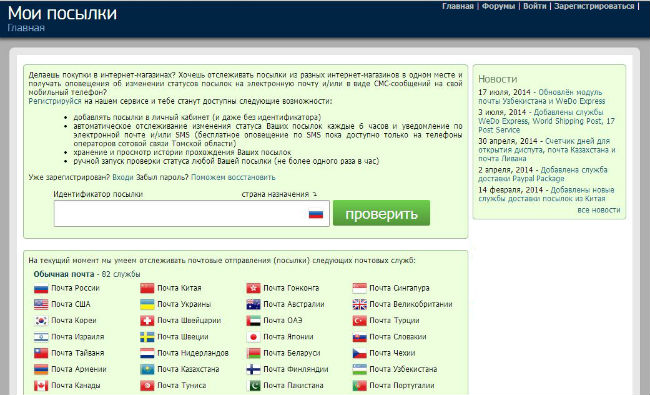Viewport: 650px width, 395px height.
Task: Open the Почта России link
Action: coord(75,288)
